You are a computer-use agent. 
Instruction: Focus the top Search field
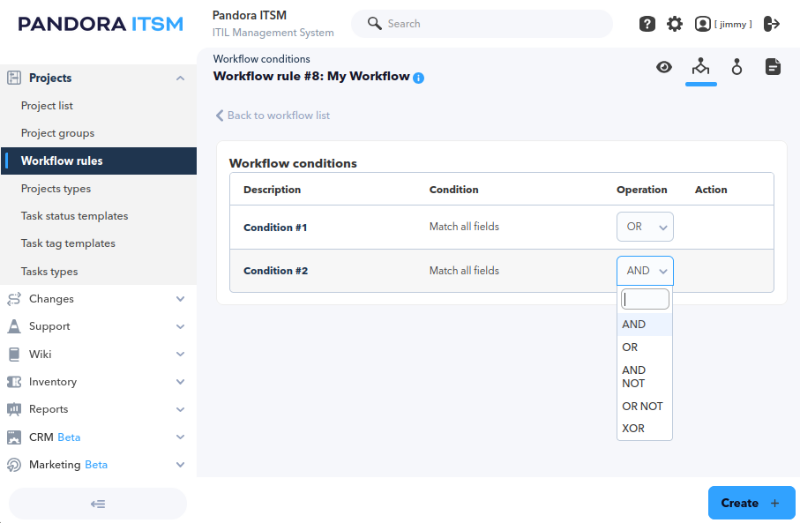482,23
